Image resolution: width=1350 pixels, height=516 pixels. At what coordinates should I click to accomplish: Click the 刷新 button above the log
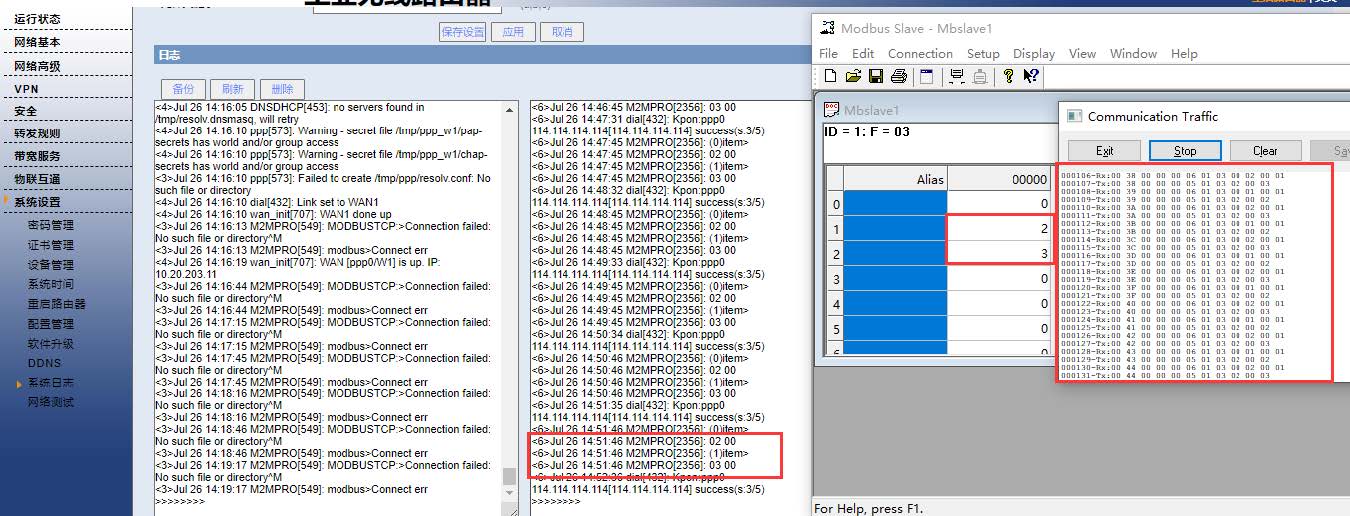pyautogui.click(x=232, y=89)
